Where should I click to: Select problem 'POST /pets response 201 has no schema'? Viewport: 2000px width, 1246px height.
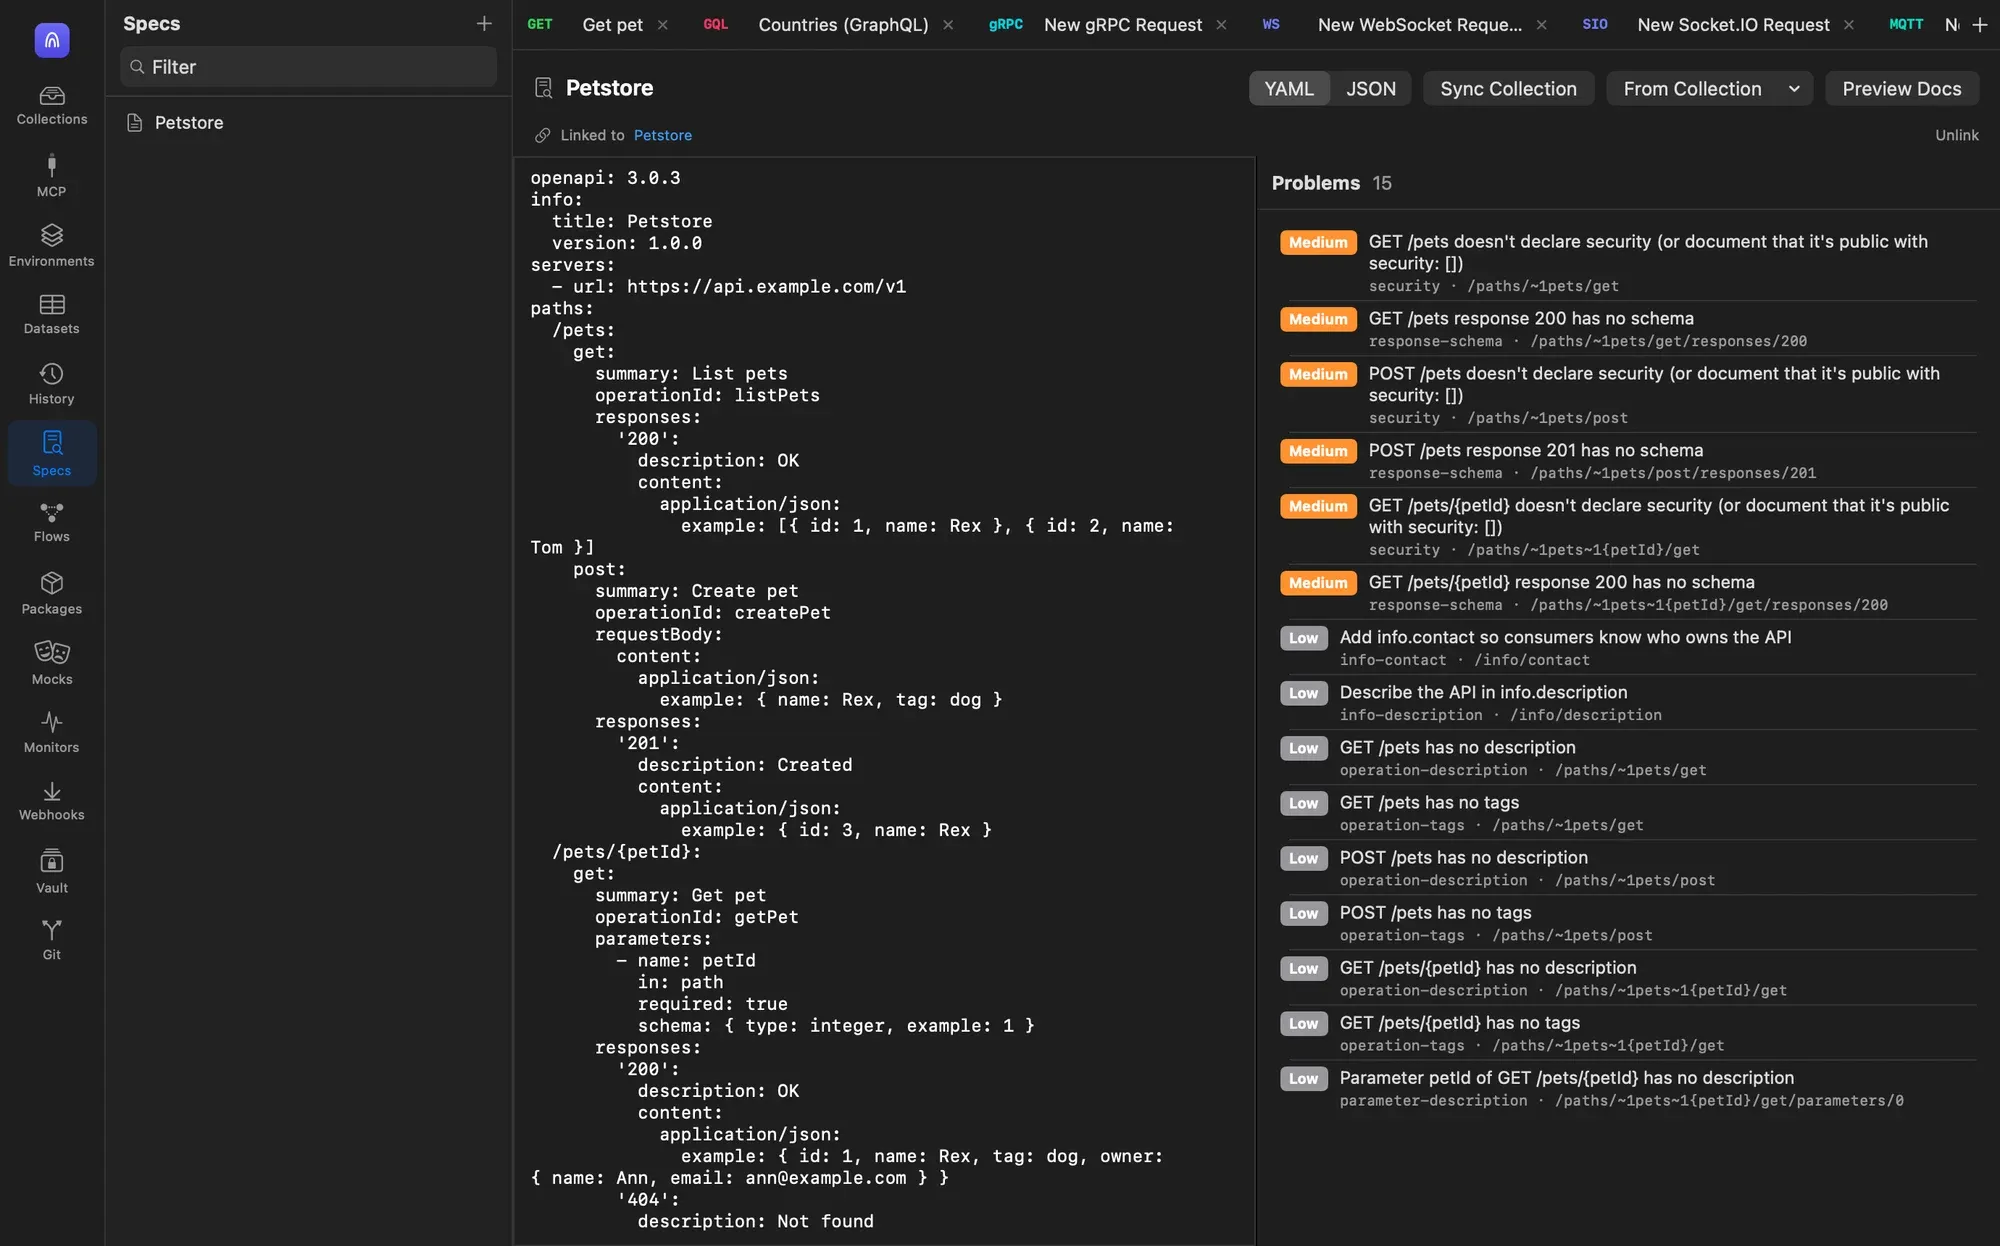point(1628,461)
